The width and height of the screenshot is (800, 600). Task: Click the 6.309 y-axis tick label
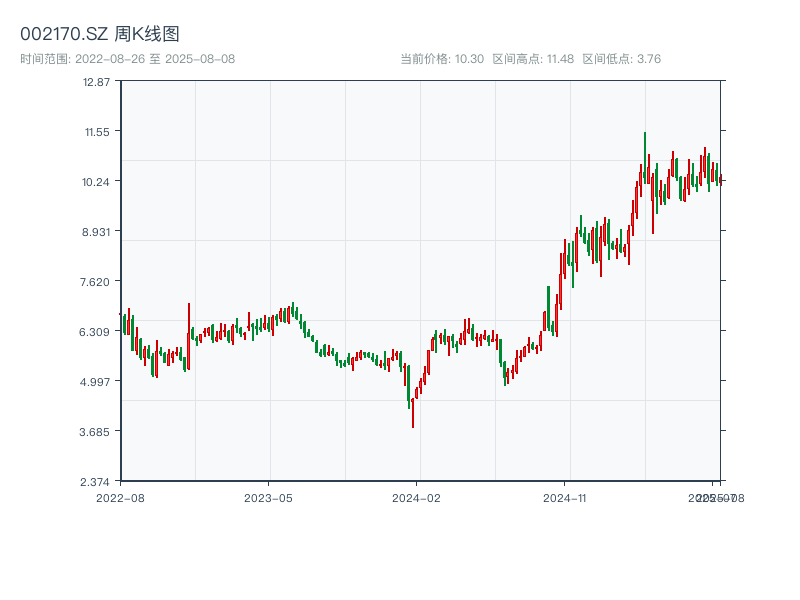pyautogui.click(x=96, y=331)
